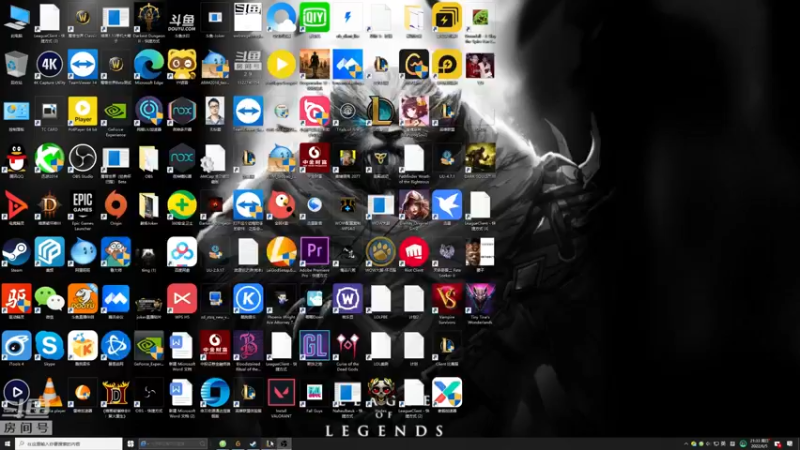Open the Fall Guys shortcut
800x450 pixels.
point(314,393)
